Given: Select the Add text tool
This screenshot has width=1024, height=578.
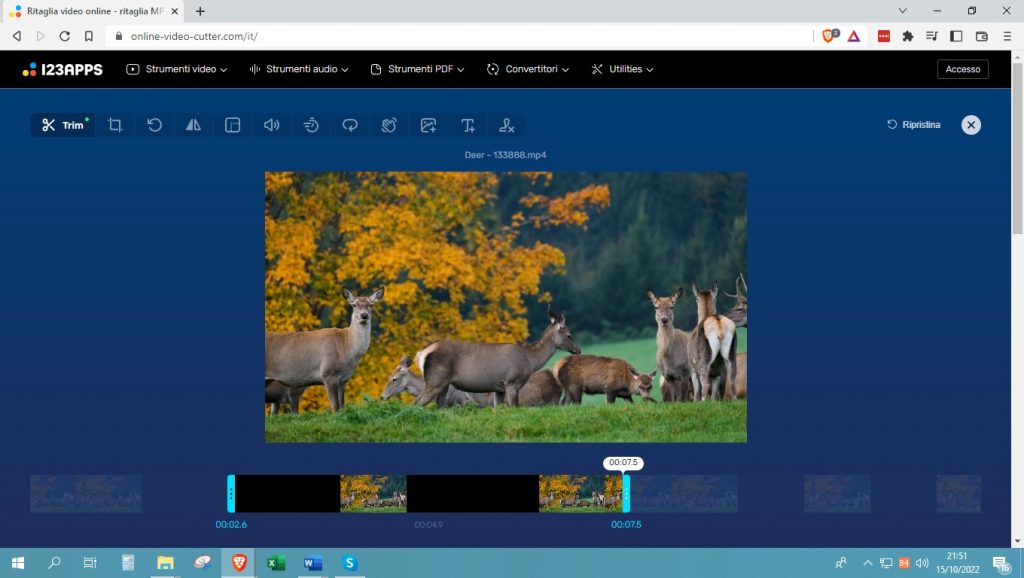Looking at the screenshot, I should pos(467,125).
